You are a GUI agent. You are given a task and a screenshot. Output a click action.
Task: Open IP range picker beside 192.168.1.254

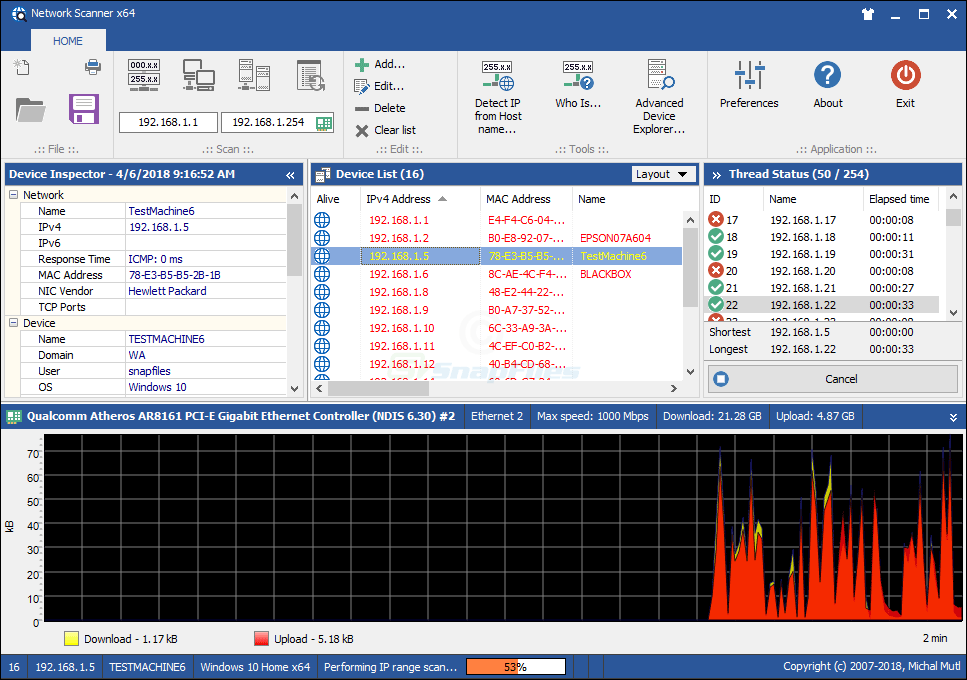(x=324, y=123)
